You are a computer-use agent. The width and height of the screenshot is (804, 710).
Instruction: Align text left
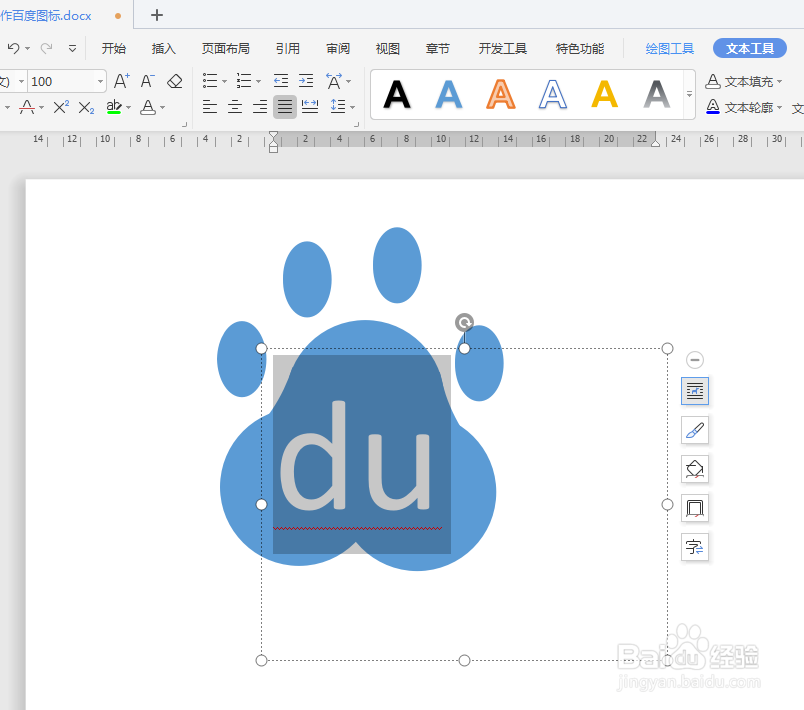pos(210,107)
